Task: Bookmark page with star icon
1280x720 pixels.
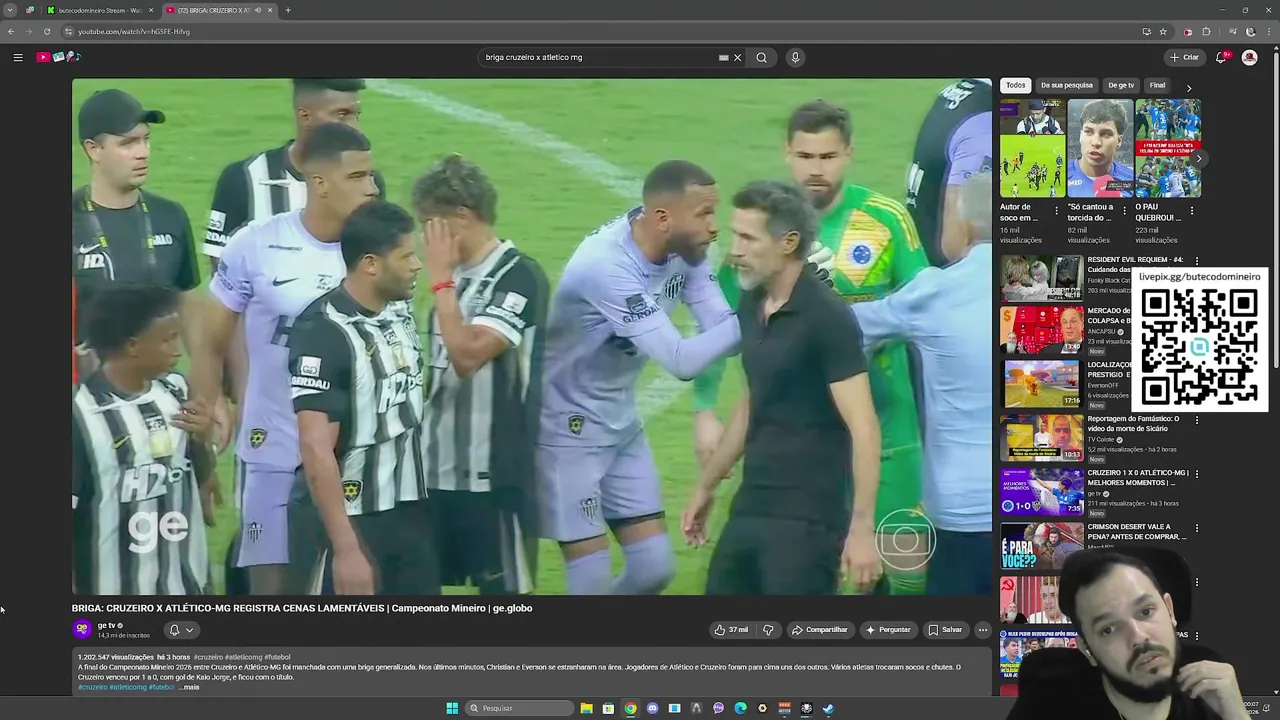Action: [1163, 31]
